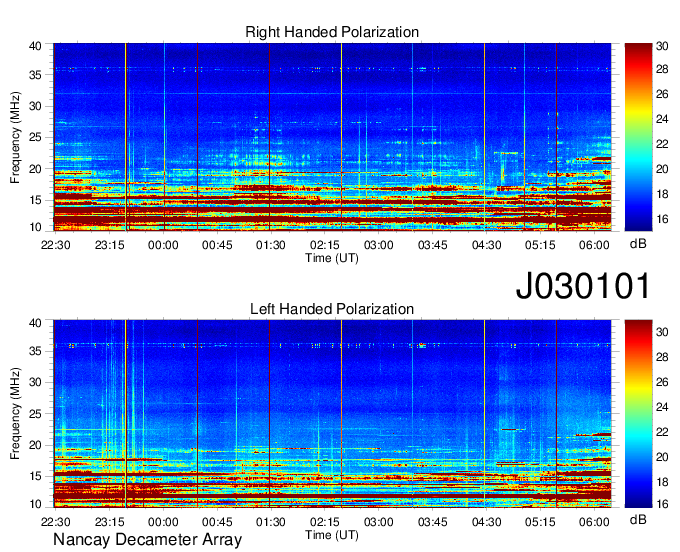Viewport: 680px width, 552px height.
Task: Click the 00:00 tick under the upper plot
Action: point(163,245)
